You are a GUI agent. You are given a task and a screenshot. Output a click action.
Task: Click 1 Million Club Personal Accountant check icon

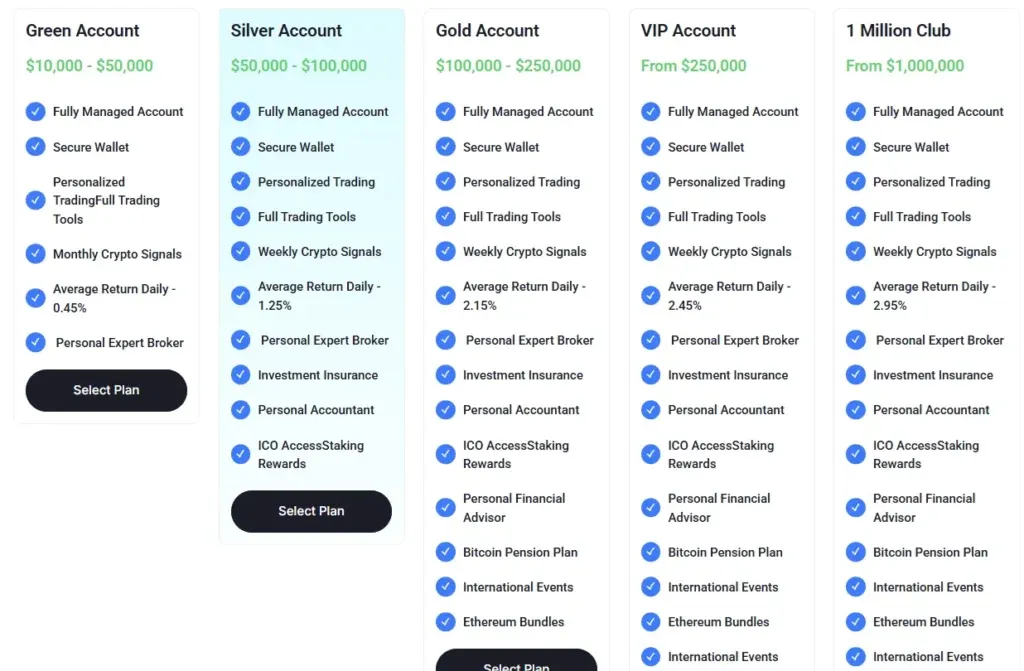[x=856, y=410]
